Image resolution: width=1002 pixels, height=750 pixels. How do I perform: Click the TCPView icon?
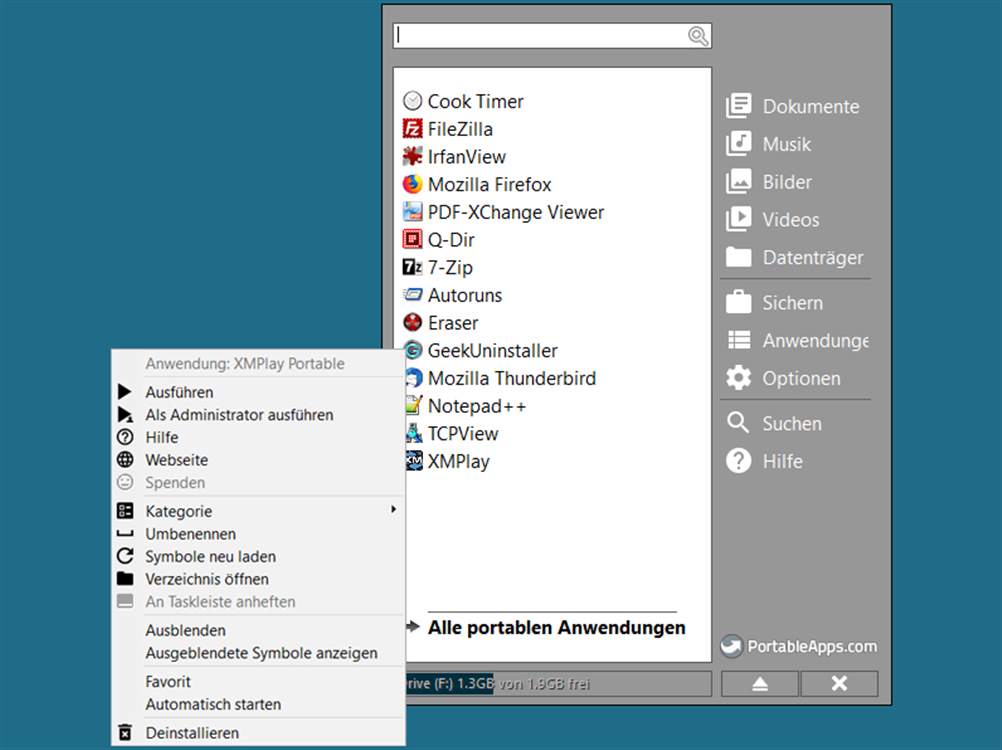click(414, 433)
